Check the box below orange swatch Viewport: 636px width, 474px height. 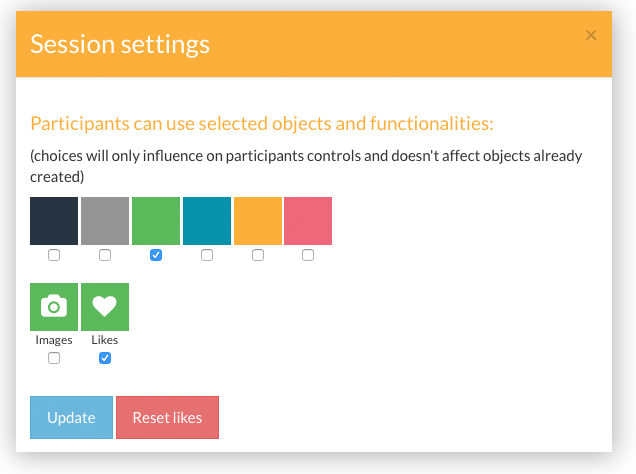point(258,255)
